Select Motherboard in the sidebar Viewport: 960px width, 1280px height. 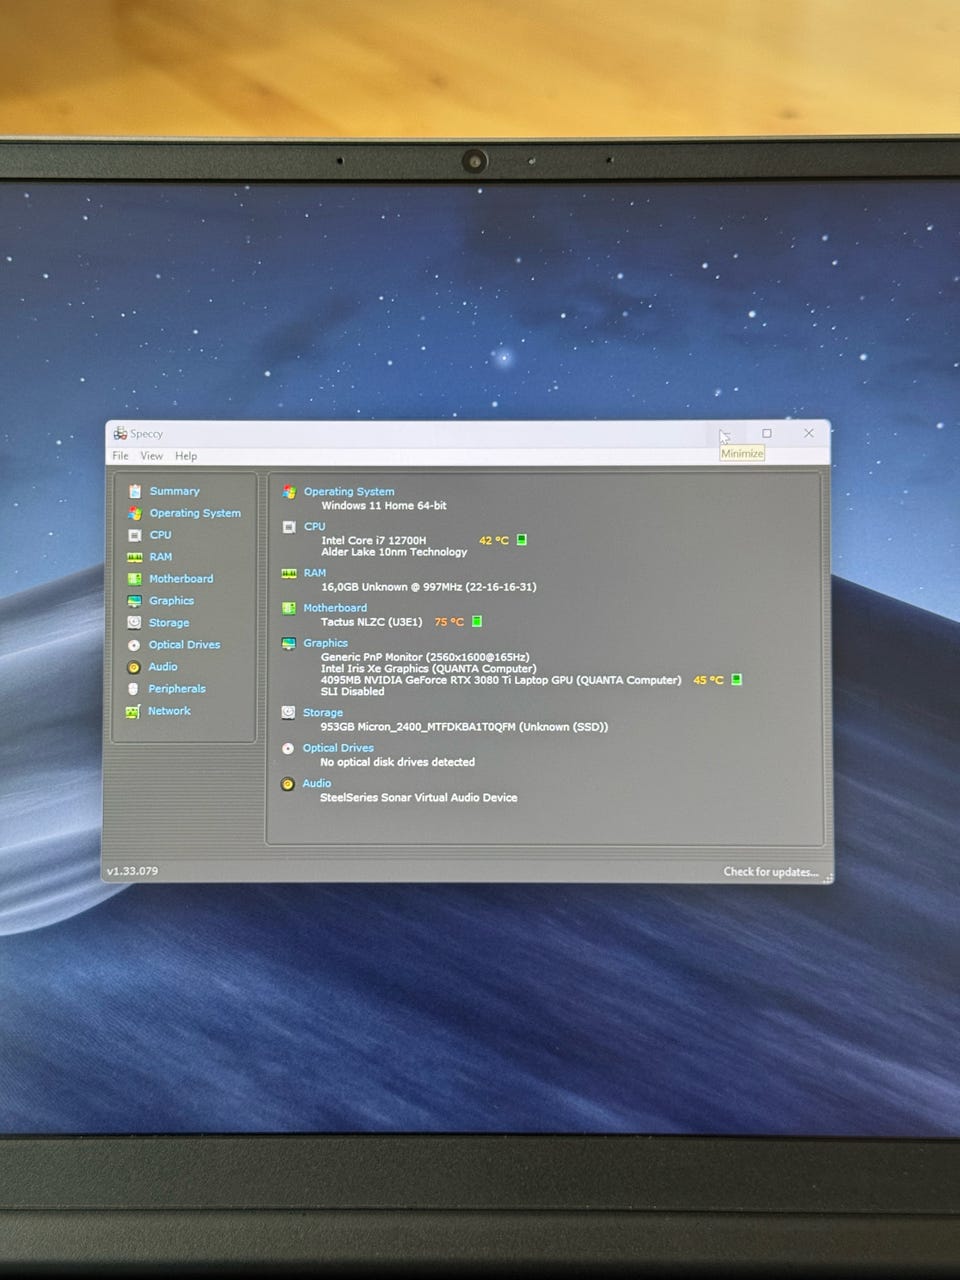pyautogui.click(x=181, y=579)
